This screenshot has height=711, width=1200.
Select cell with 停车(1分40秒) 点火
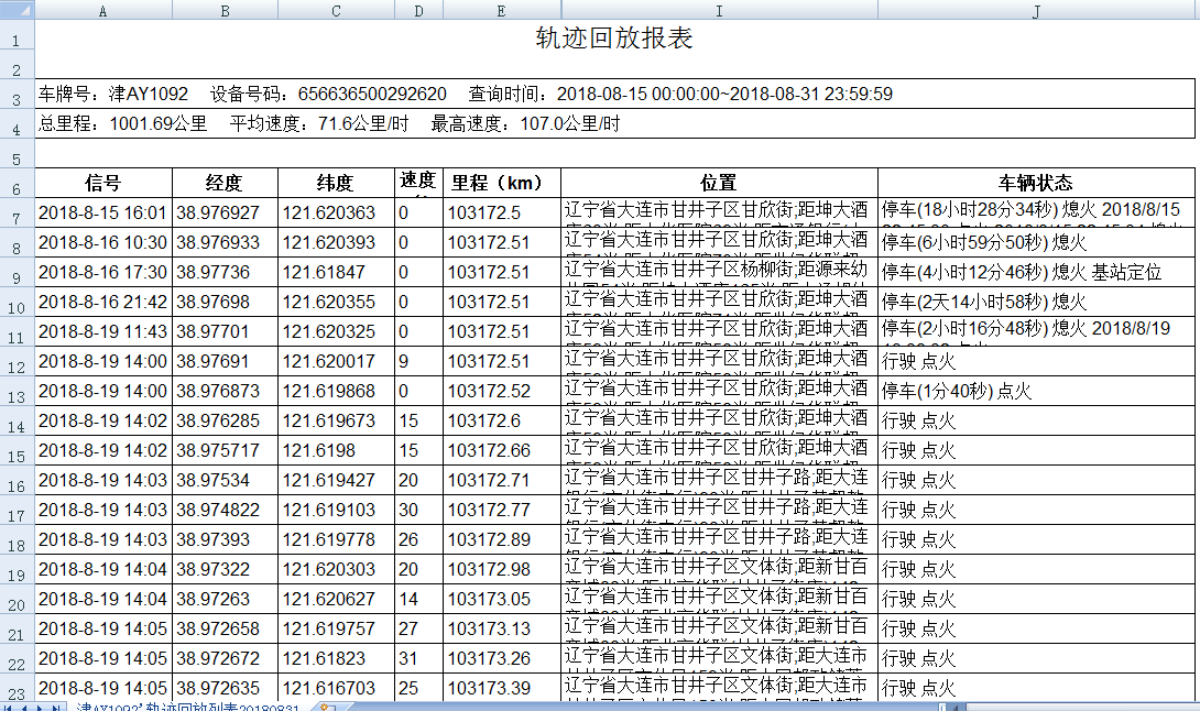click(x=1036, y=391)
